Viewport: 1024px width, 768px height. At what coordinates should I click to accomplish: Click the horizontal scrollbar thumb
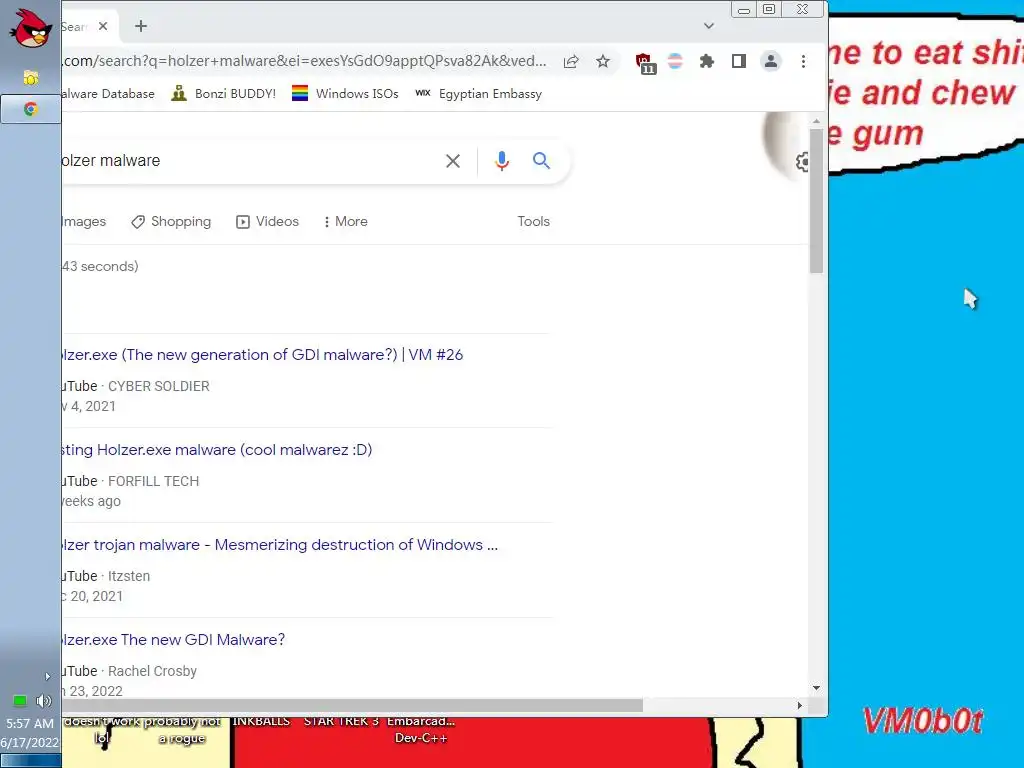click(x=353, y=705)
